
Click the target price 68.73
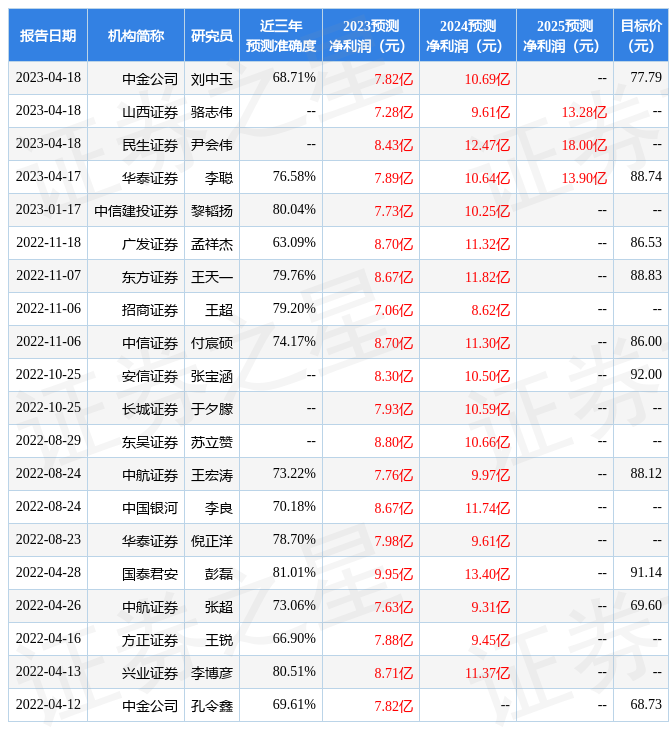(646, 705)
